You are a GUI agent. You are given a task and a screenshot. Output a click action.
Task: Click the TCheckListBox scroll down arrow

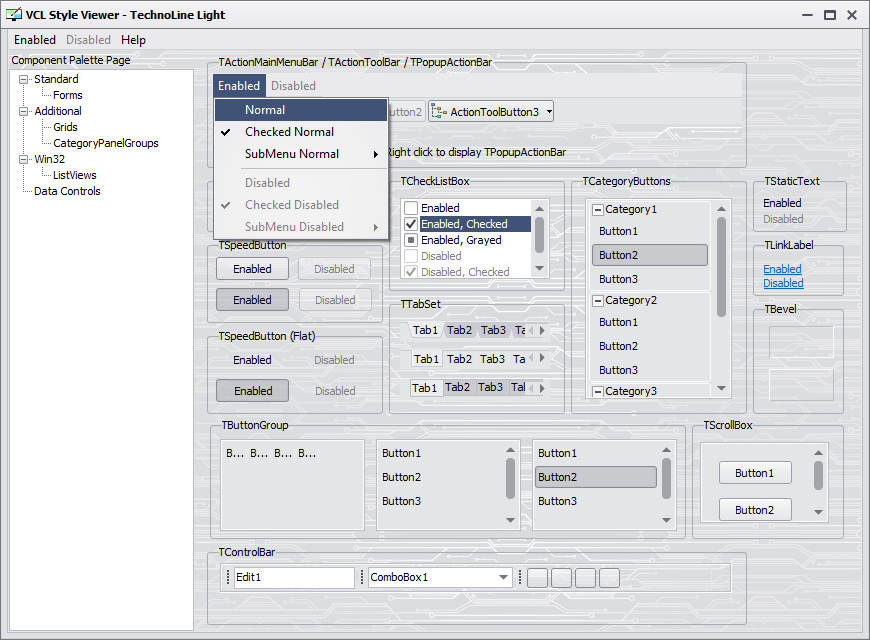click(539, 269)
